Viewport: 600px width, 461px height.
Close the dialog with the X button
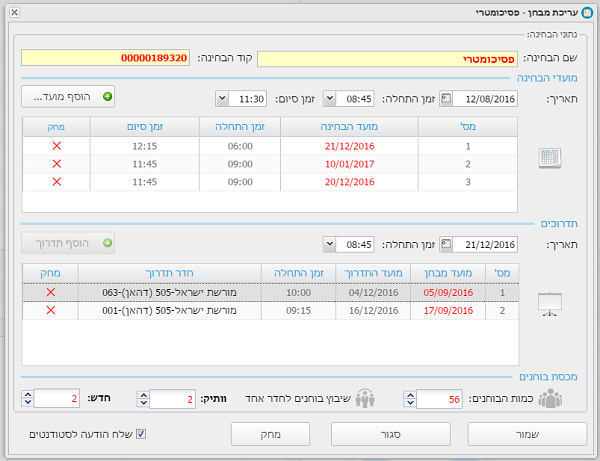point(15,13)
